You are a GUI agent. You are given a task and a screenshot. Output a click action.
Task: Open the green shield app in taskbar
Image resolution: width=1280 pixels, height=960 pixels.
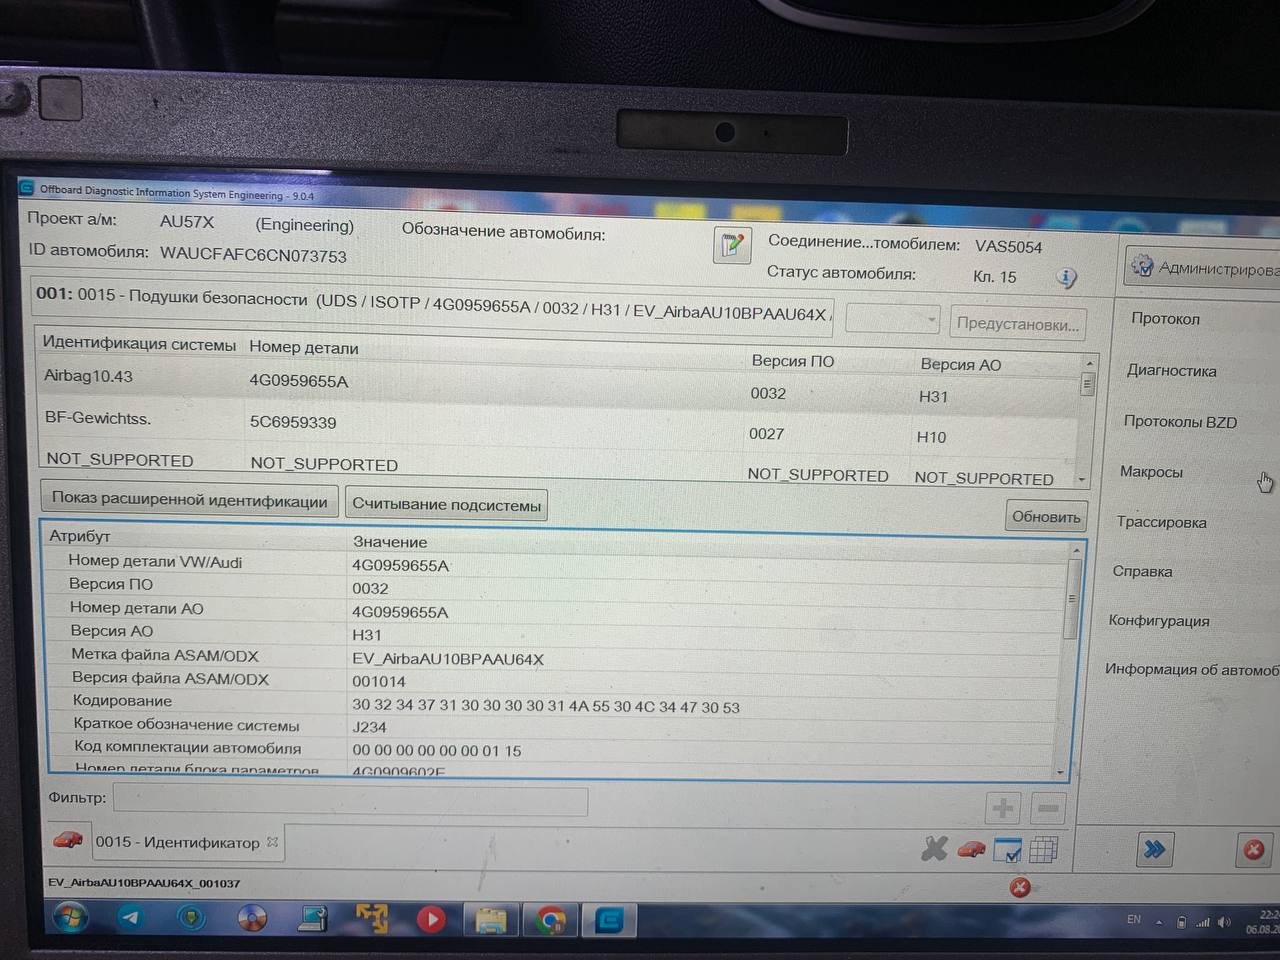pyautogui.click(x=191, y=917)
